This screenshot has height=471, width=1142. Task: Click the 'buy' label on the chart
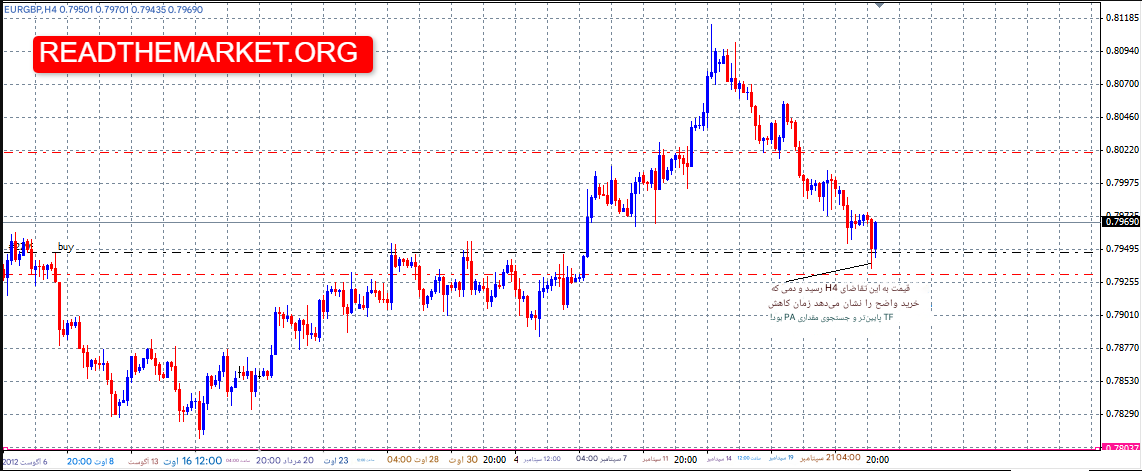tap(66, 246)
